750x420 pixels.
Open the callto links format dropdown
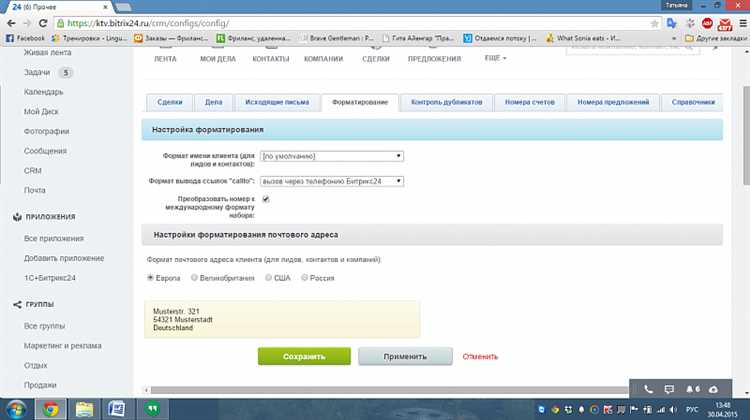tap(331, 181)
